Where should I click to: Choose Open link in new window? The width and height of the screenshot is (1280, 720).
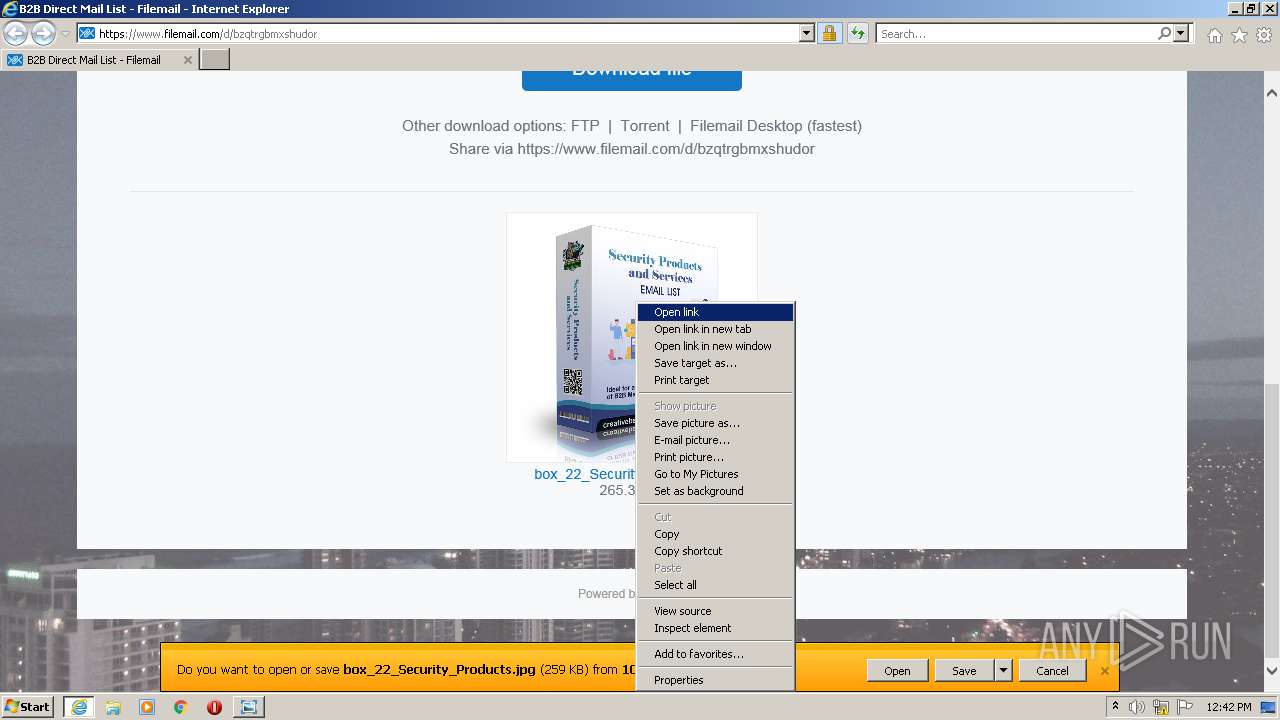(x=716, y=346)
